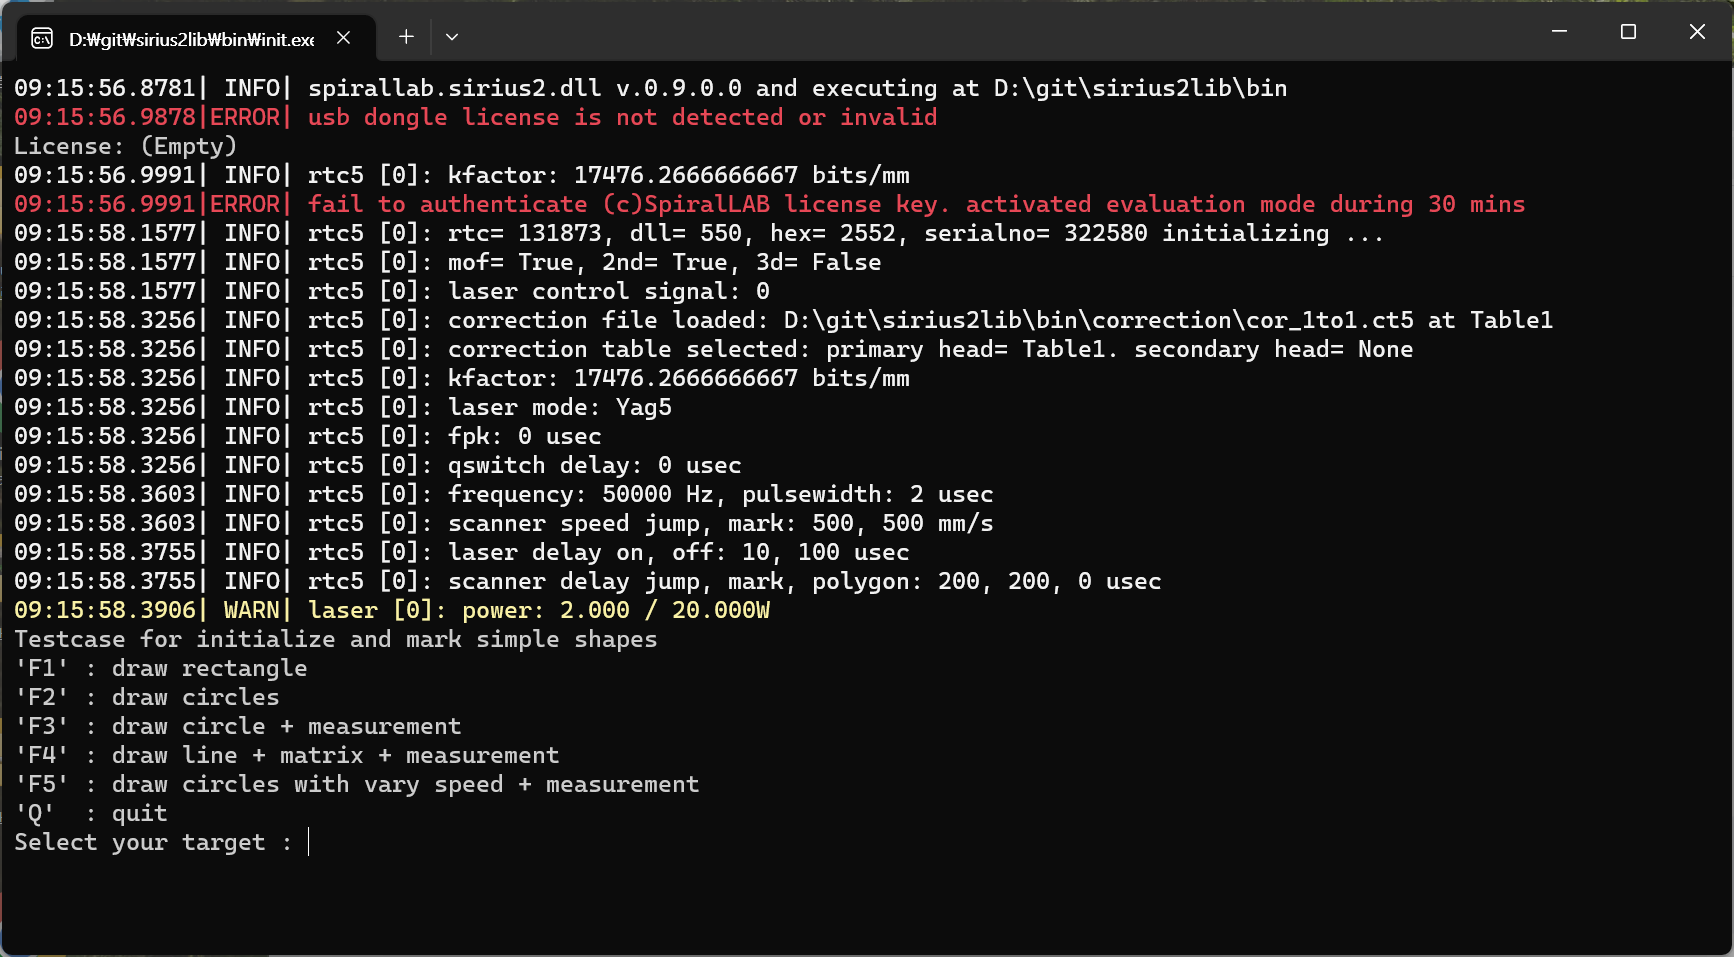
Task: Click the correction file loaded log line
Action: point(784,320)
